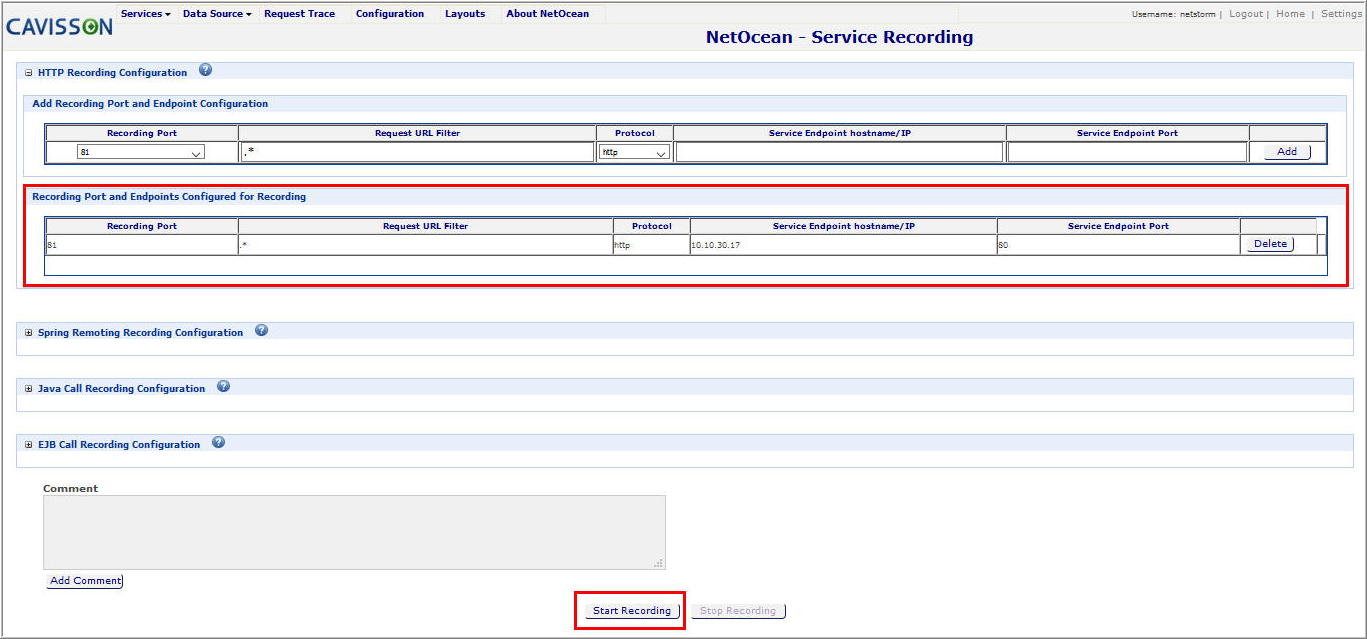Select the 10.10.30.17 hostname cell
Image resolution: width=1367 pixels, height=639 pixels.
(x=843, y=245)
